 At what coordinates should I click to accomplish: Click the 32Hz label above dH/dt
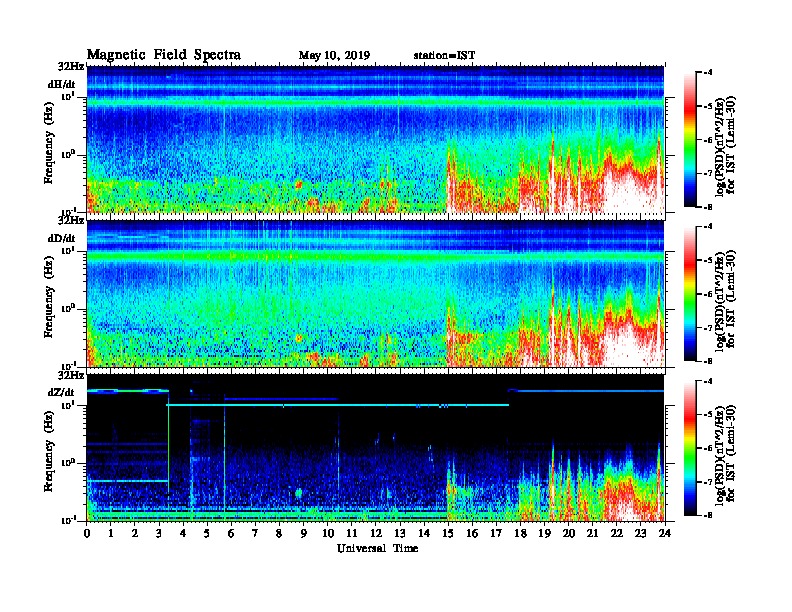pyautogui.click(x=71, y=66)
